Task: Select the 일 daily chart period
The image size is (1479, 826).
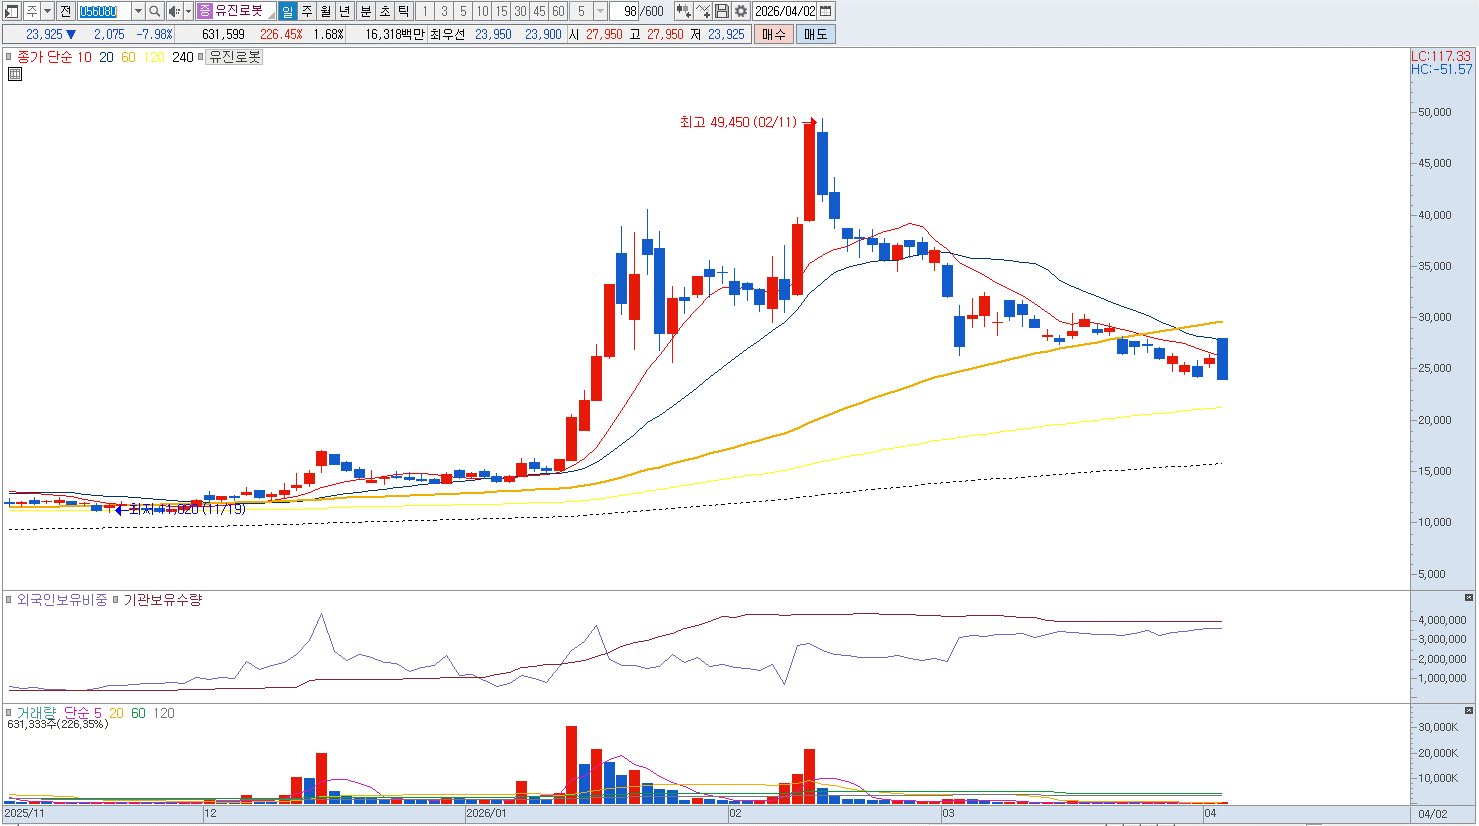Action: point(288,11)
